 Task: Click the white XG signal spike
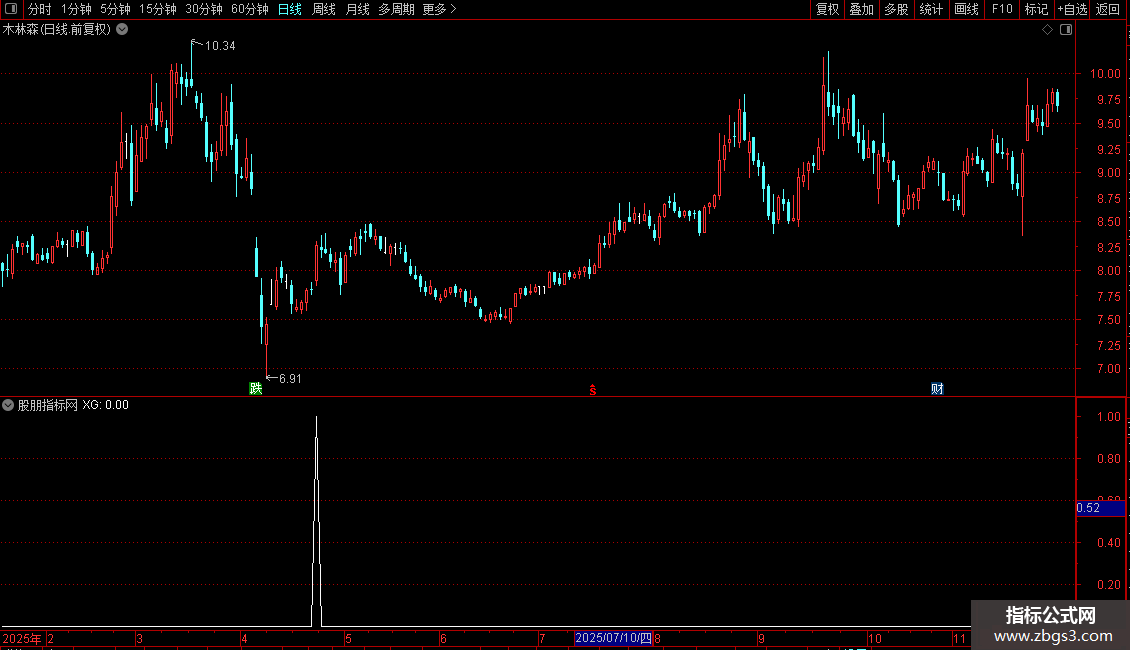pos(316,521)
